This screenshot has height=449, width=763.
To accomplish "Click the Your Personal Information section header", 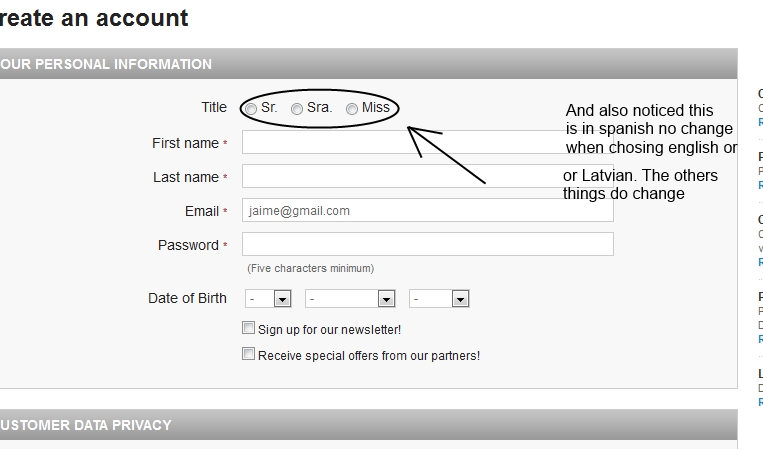I will pyautogui.click(x=106, y=64).
